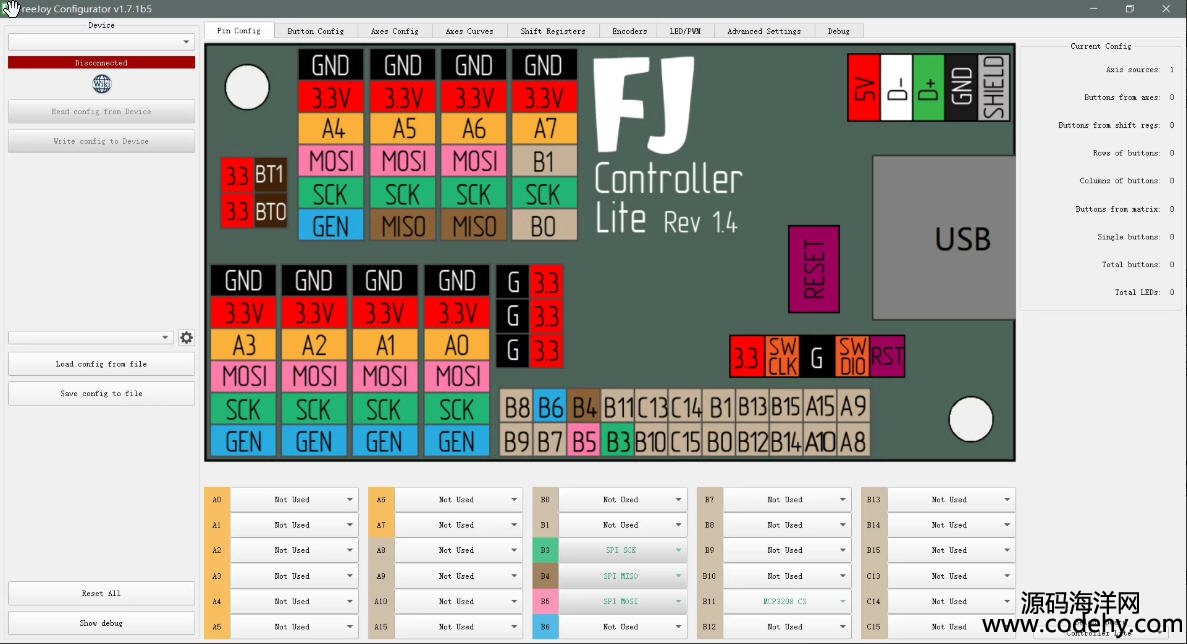Expand the A4 pin dropdown
The height and width of the screenshot is (644, 1187).
(293, 602)
